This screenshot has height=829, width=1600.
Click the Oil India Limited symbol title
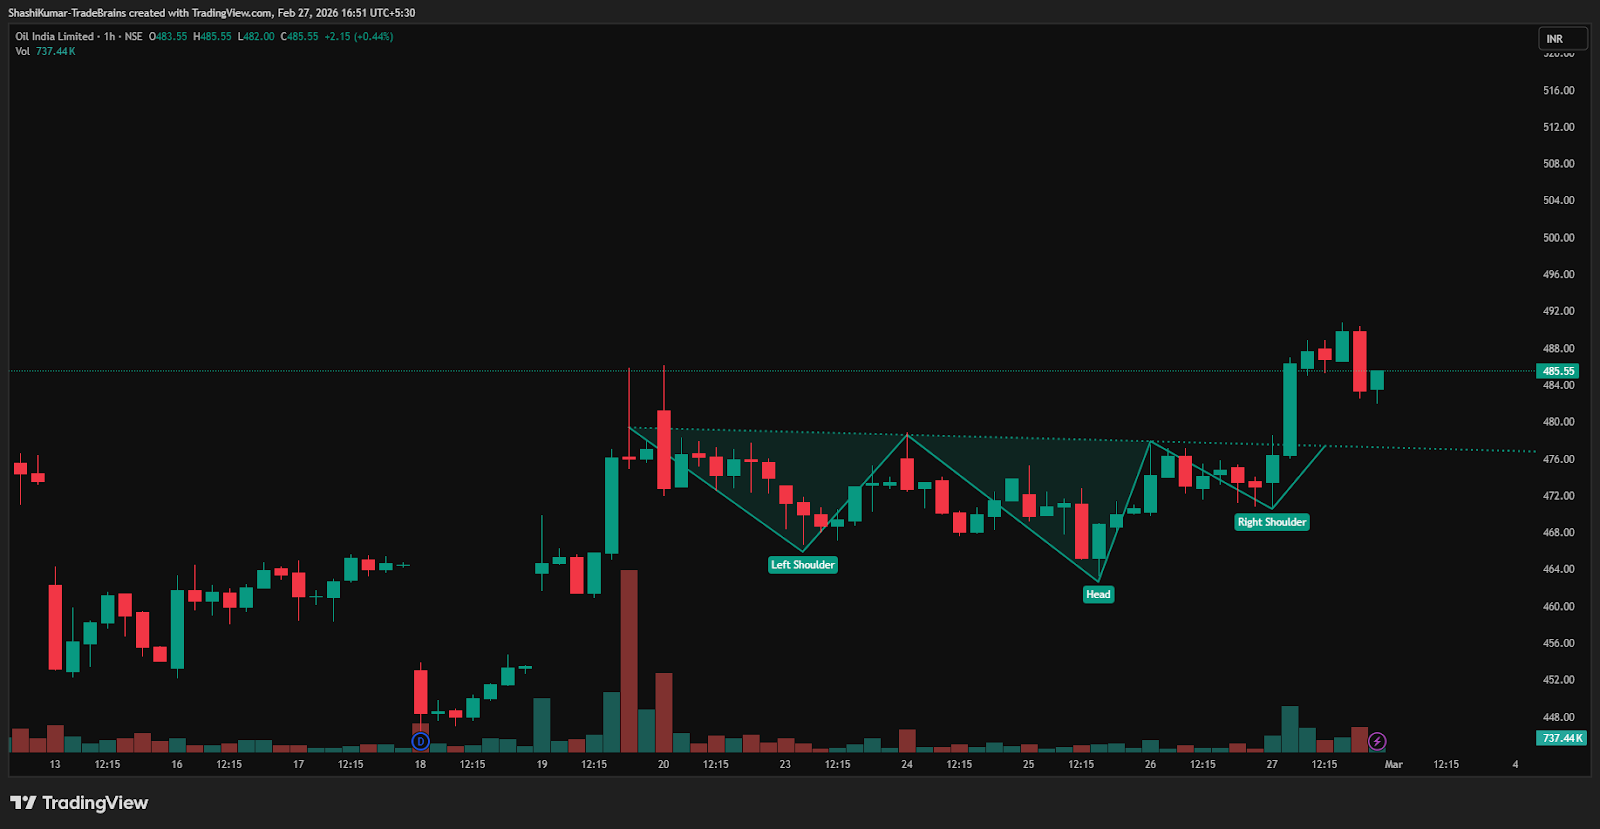(54, 37)
